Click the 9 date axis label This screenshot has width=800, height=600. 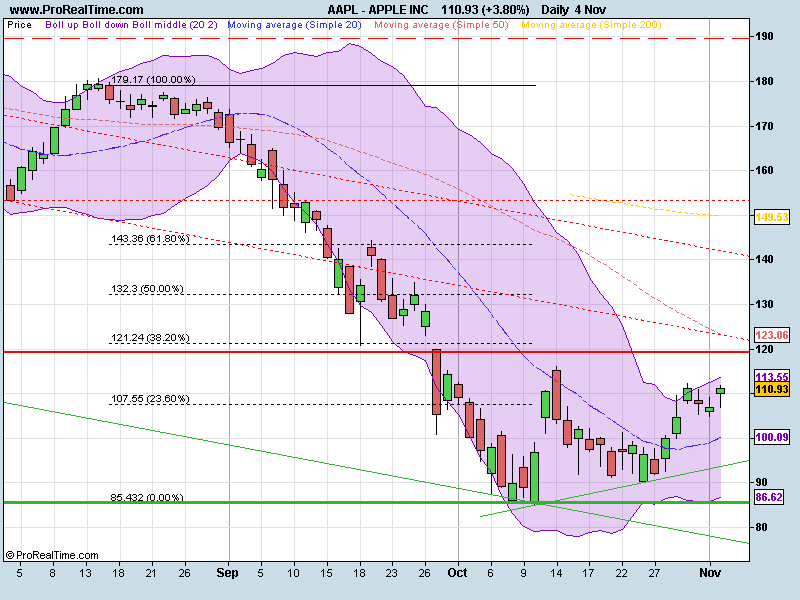tap(523, 573)
